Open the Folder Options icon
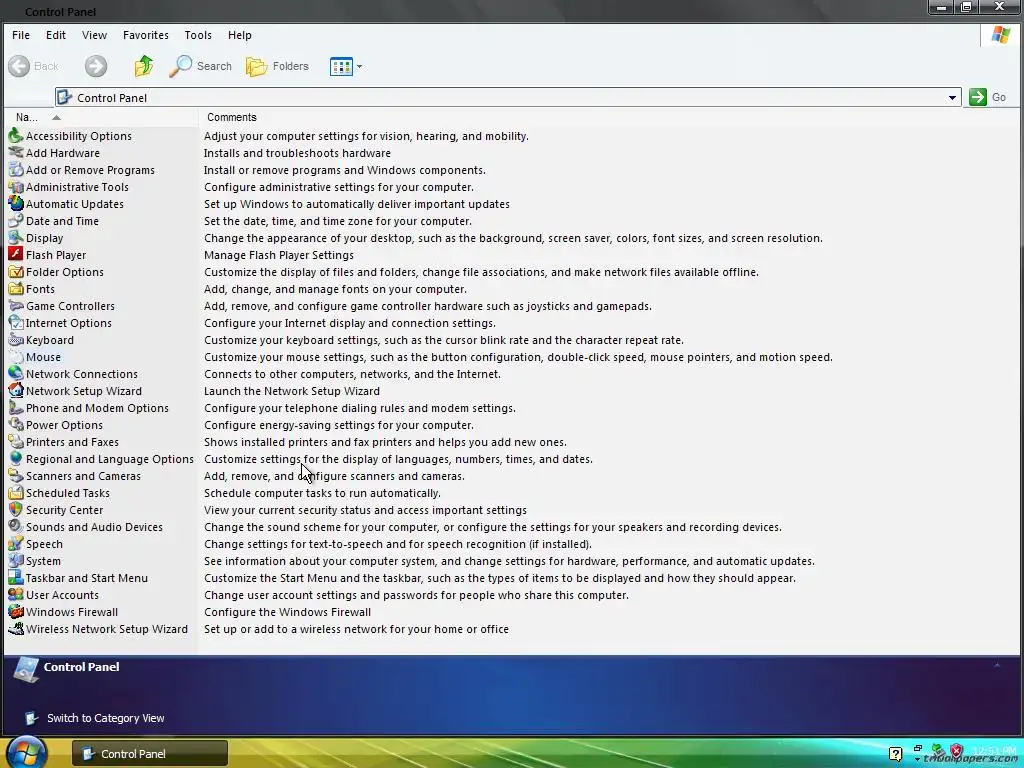 [x=16, y=272]
